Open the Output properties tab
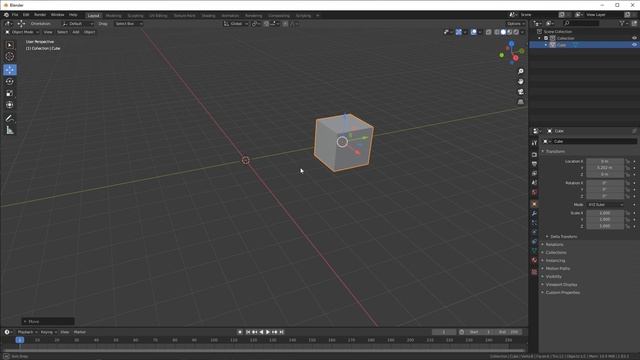This screenshot has height=360, width=640. [x=534, y=164]
